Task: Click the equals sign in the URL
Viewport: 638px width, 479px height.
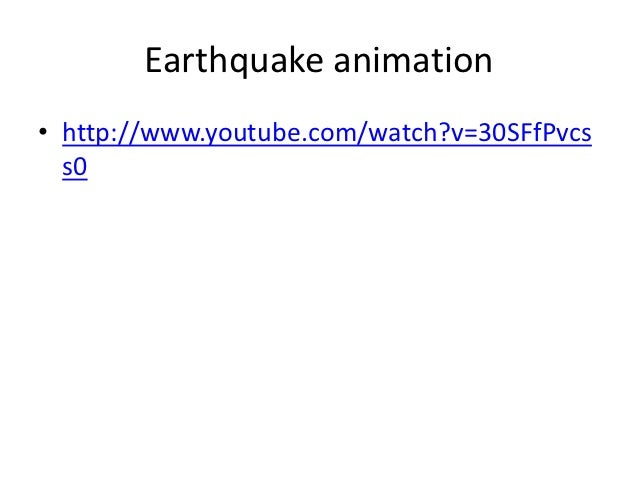Action: pyautogui.click(x=469, y=133)
